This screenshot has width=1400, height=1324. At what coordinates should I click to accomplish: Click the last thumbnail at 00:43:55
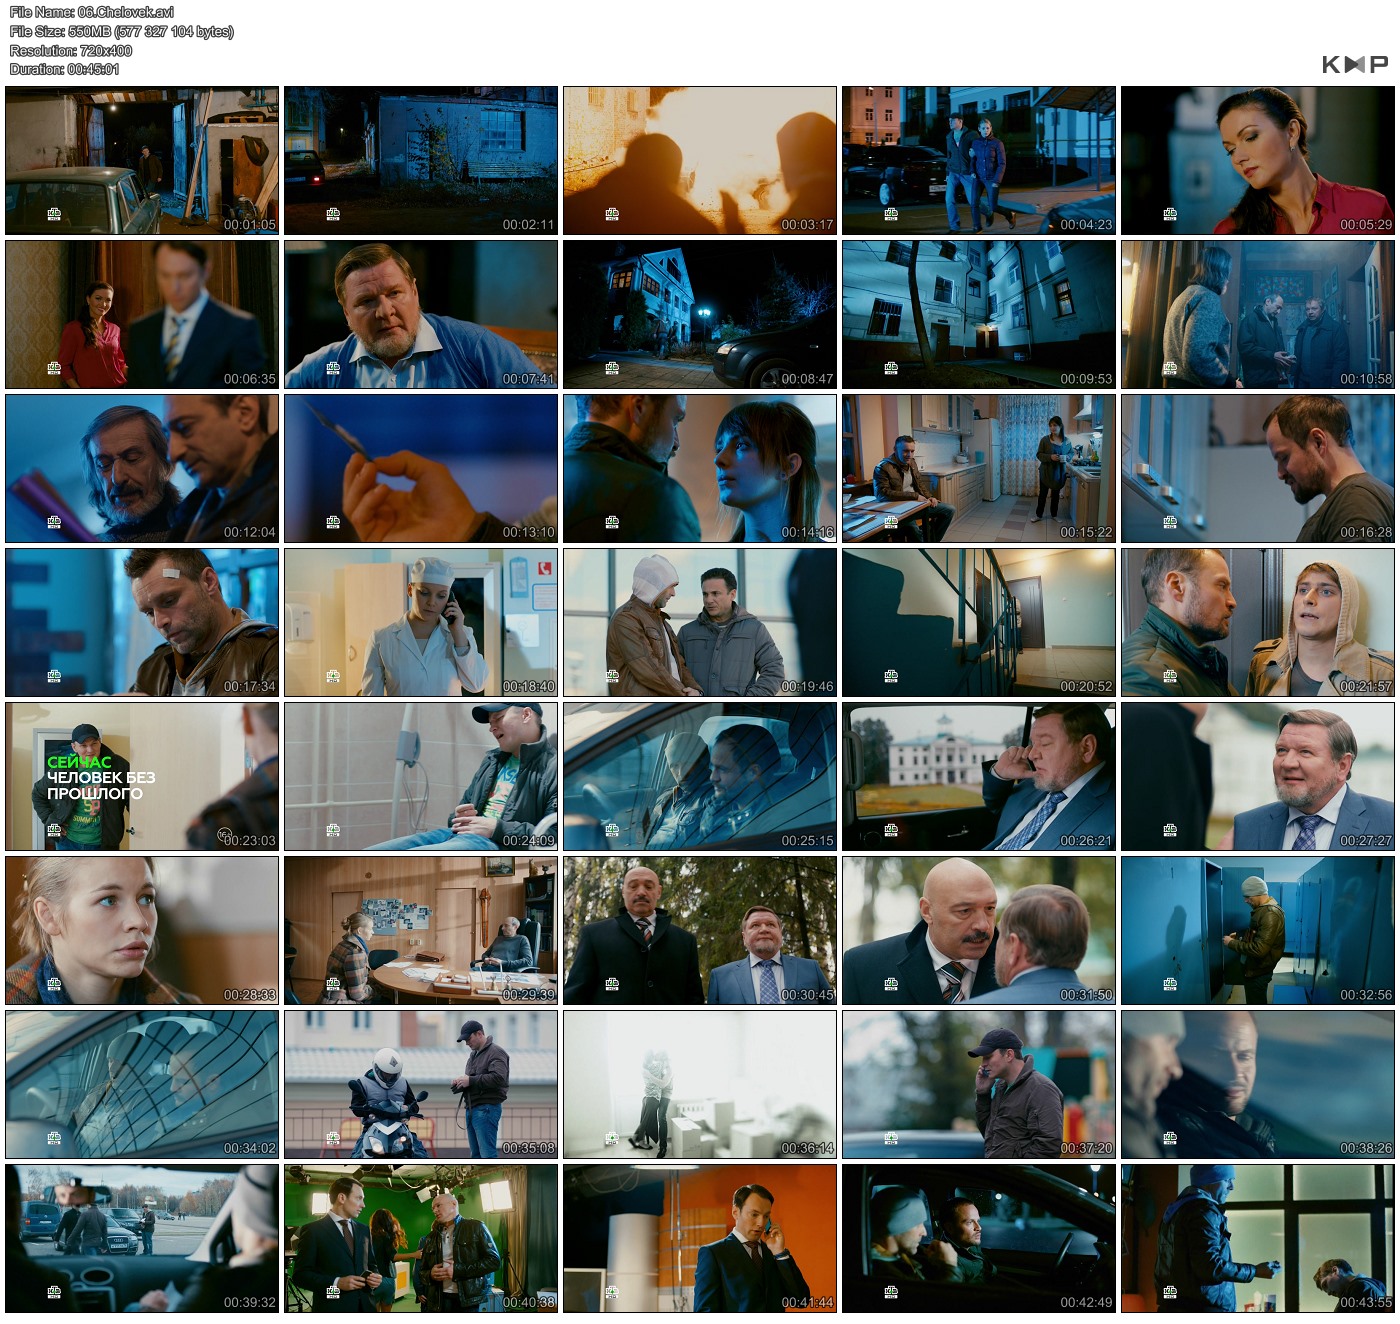[1257, 1238]
